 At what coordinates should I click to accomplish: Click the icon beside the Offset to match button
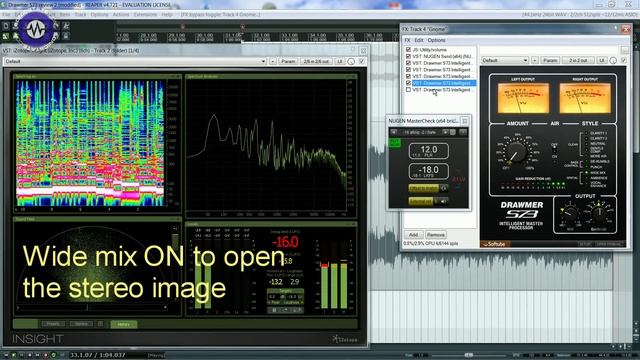coord(444,188)
